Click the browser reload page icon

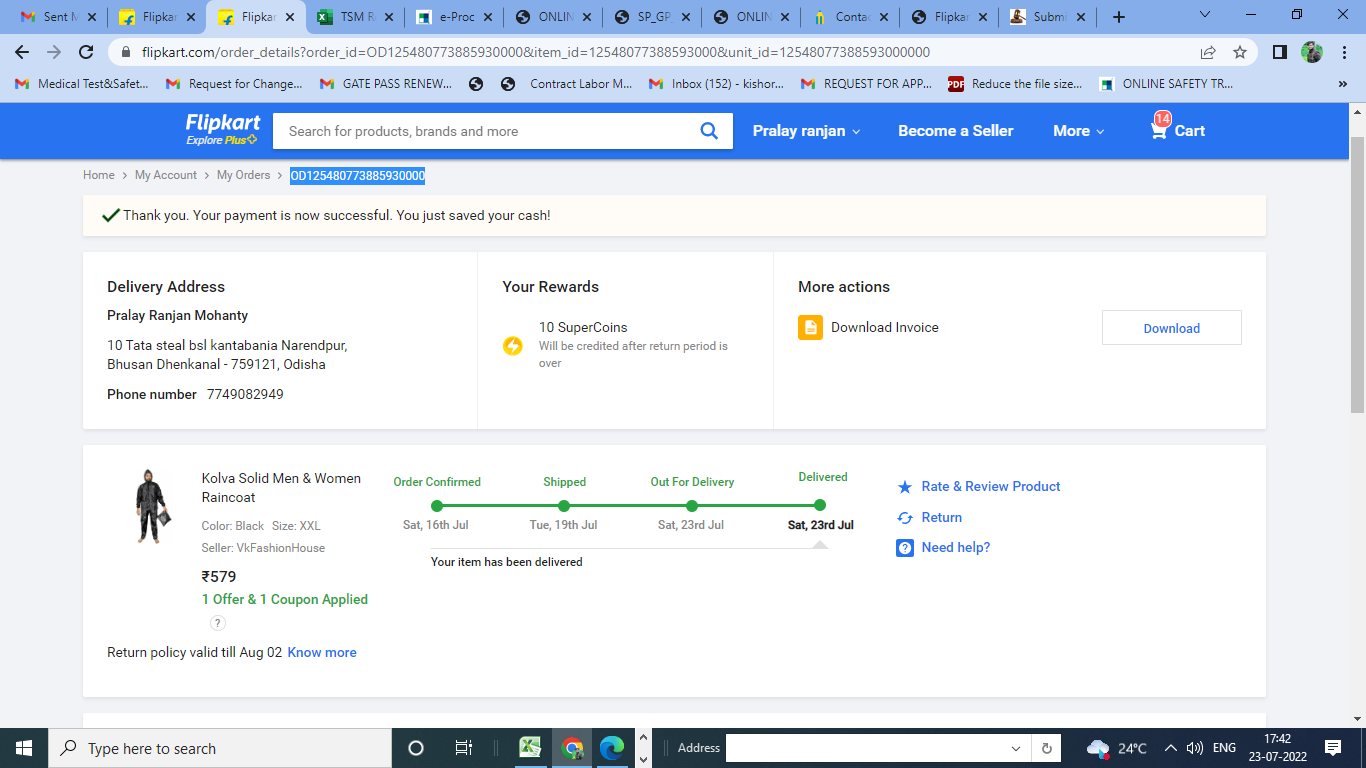click(x=86, y=52)
